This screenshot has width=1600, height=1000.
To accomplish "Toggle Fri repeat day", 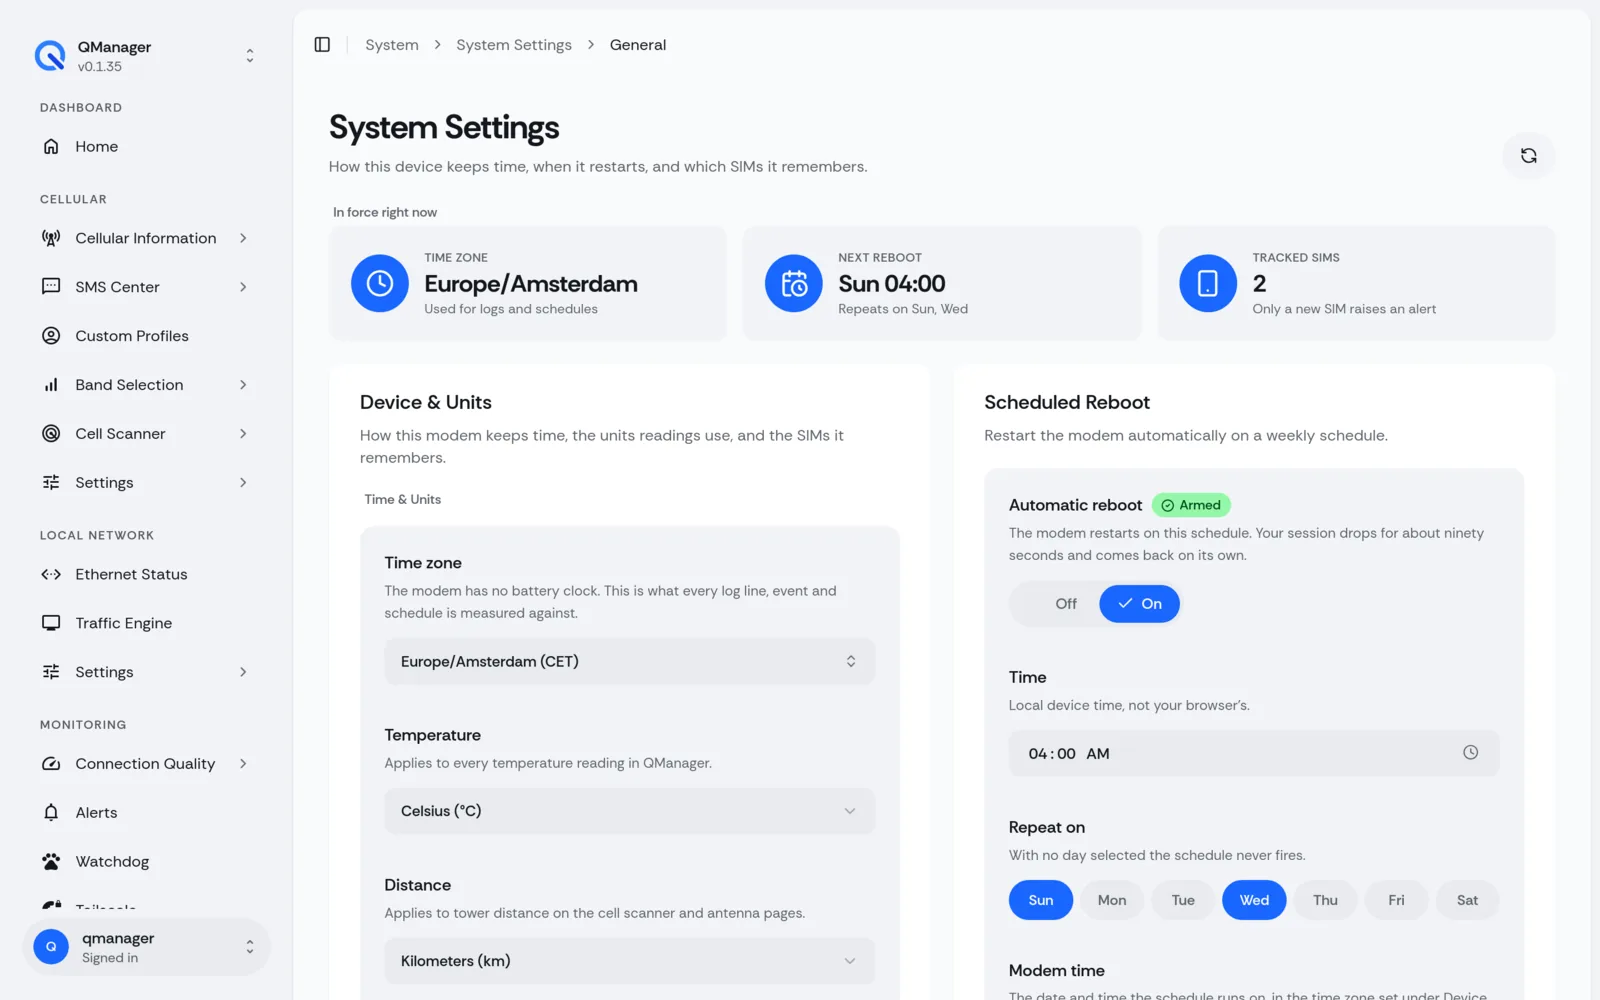I will point(1396,900).
